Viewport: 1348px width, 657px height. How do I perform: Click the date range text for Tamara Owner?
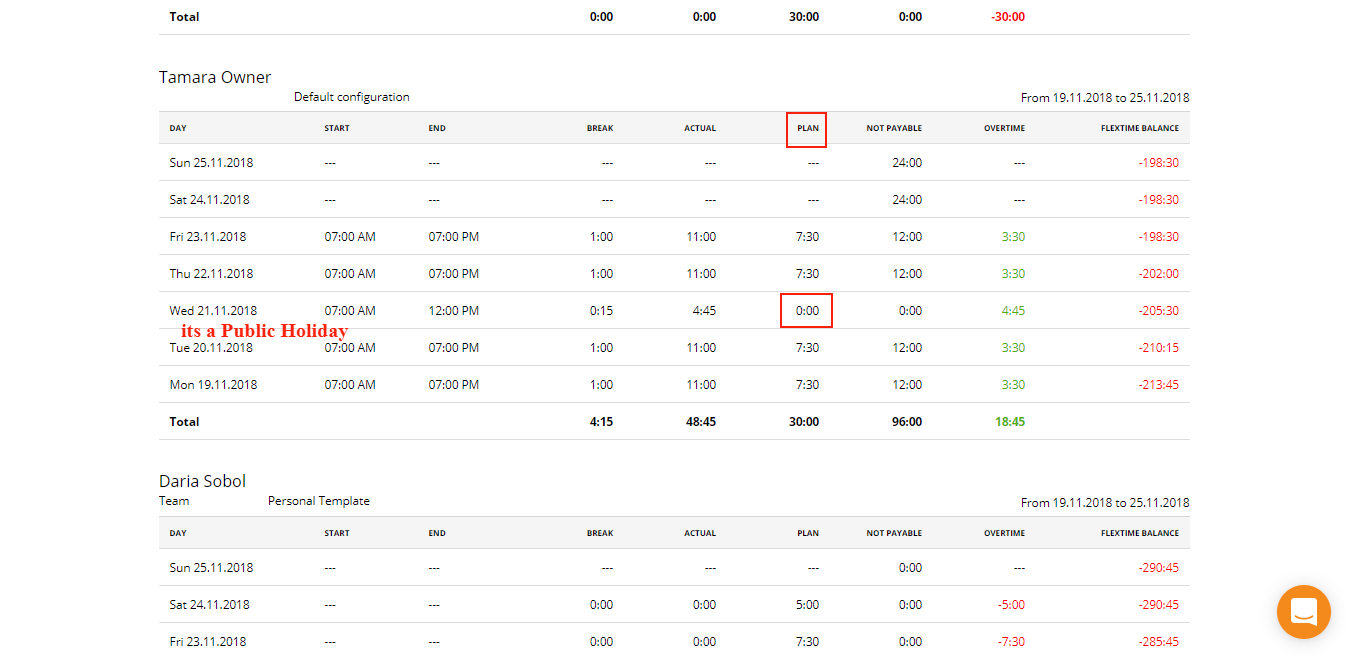[x=1105, y=98]
